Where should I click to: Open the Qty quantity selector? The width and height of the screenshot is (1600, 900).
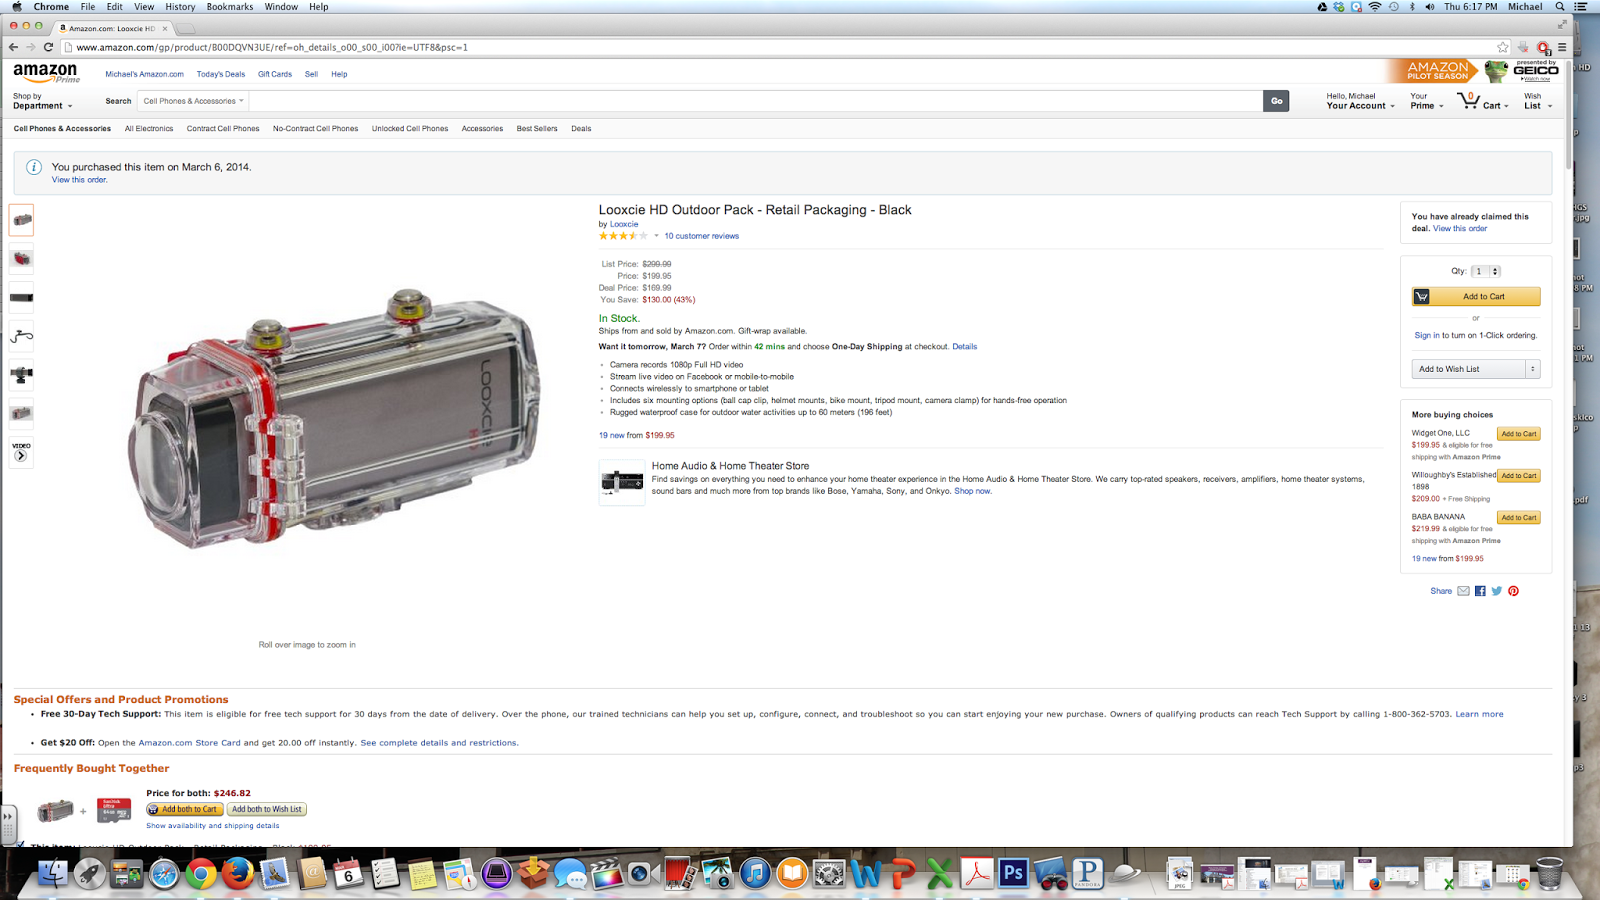coord(1485,271)
